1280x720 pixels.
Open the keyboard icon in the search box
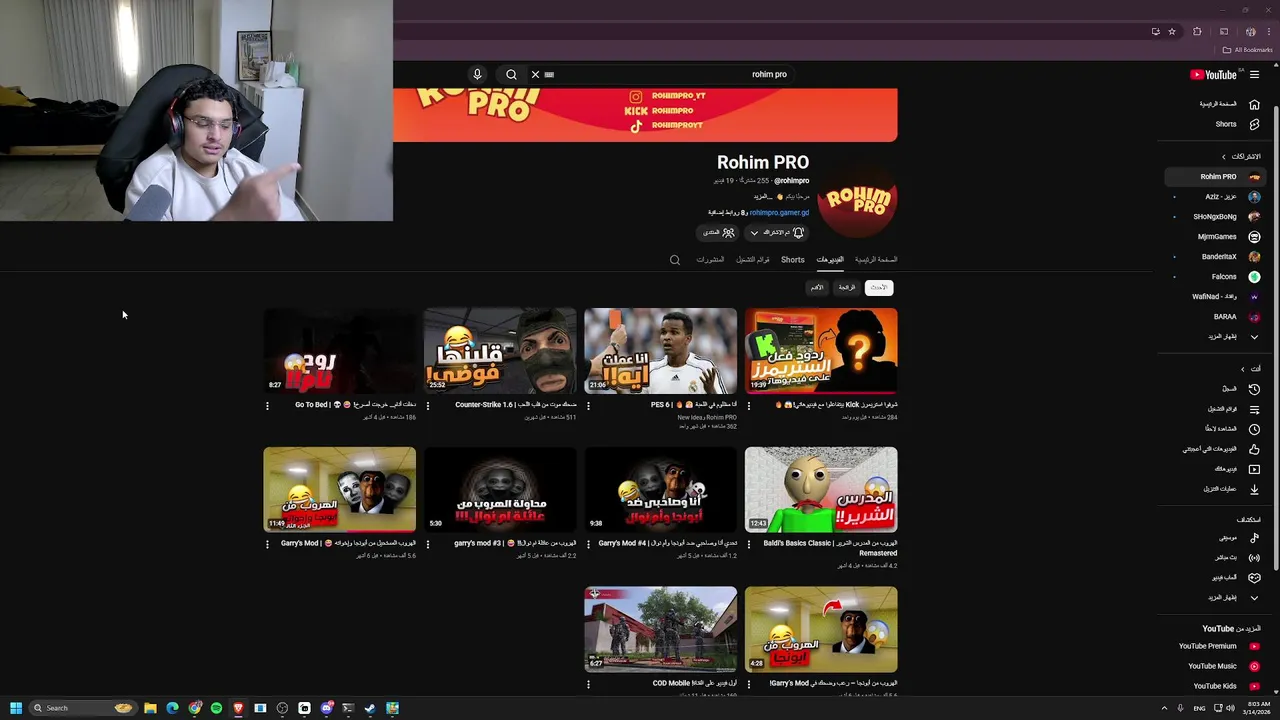pos(549,74)
